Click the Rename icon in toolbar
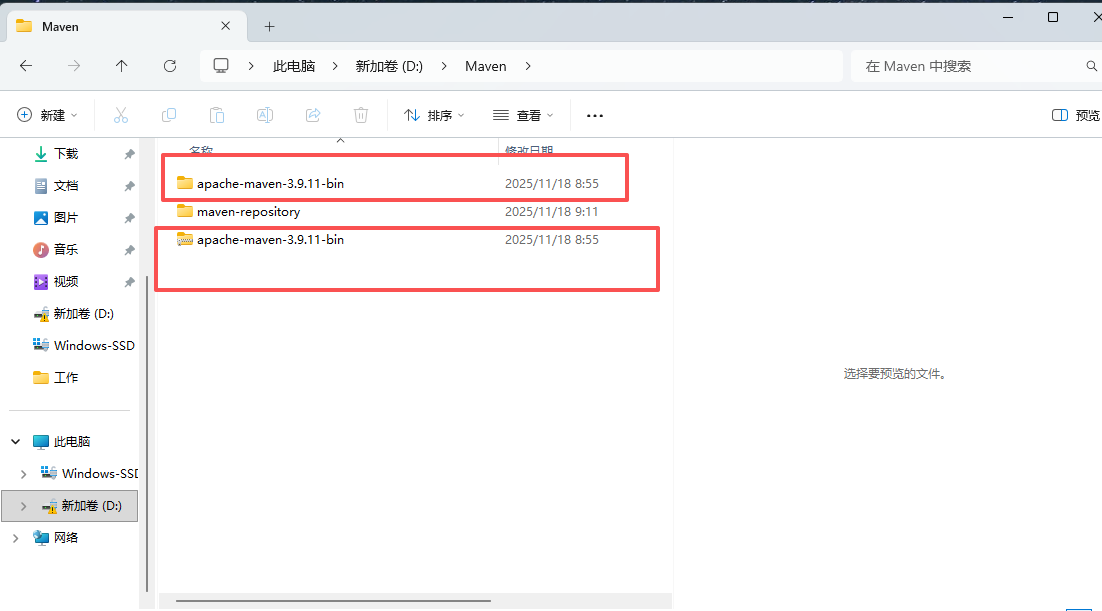The width and height of the screenshot is (1102, 611). (265, 115)
